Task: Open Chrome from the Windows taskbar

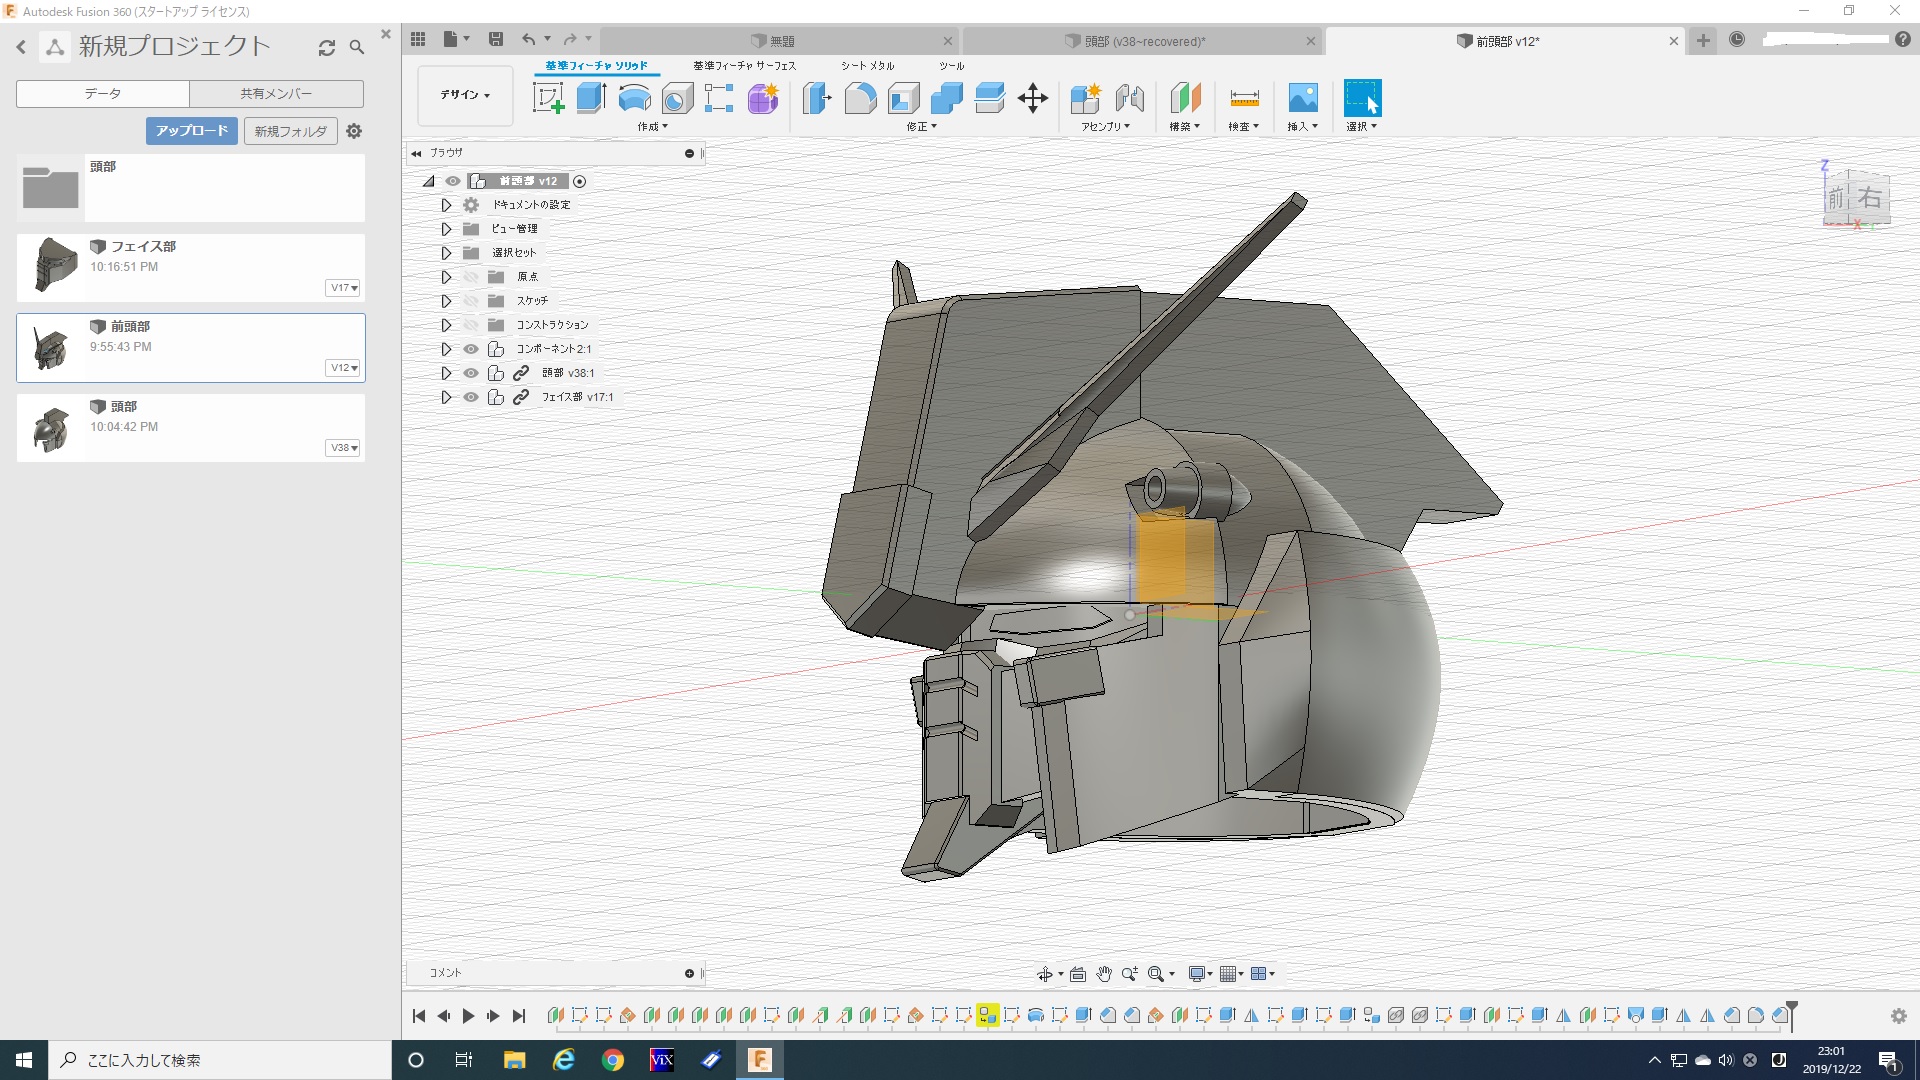Action: coord(612,1060)
